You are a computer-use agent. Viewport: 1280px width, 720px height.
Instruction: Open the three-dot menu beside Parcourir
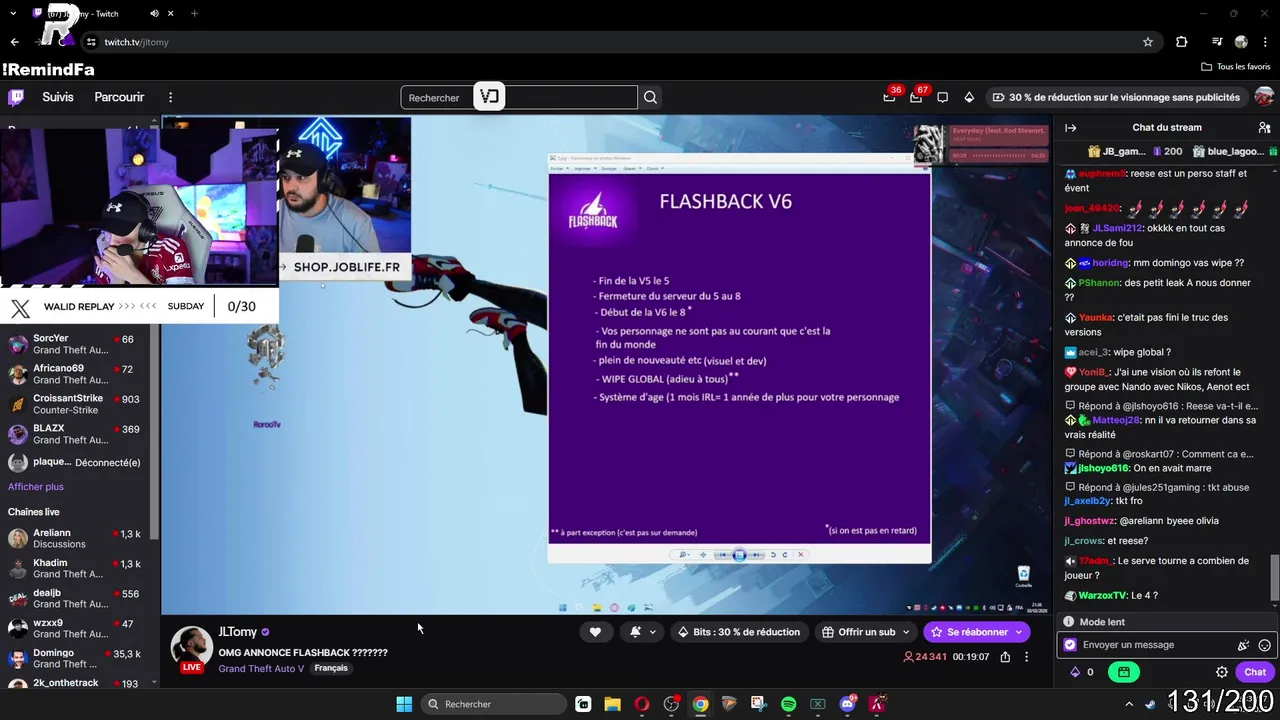tap(170, 97)
